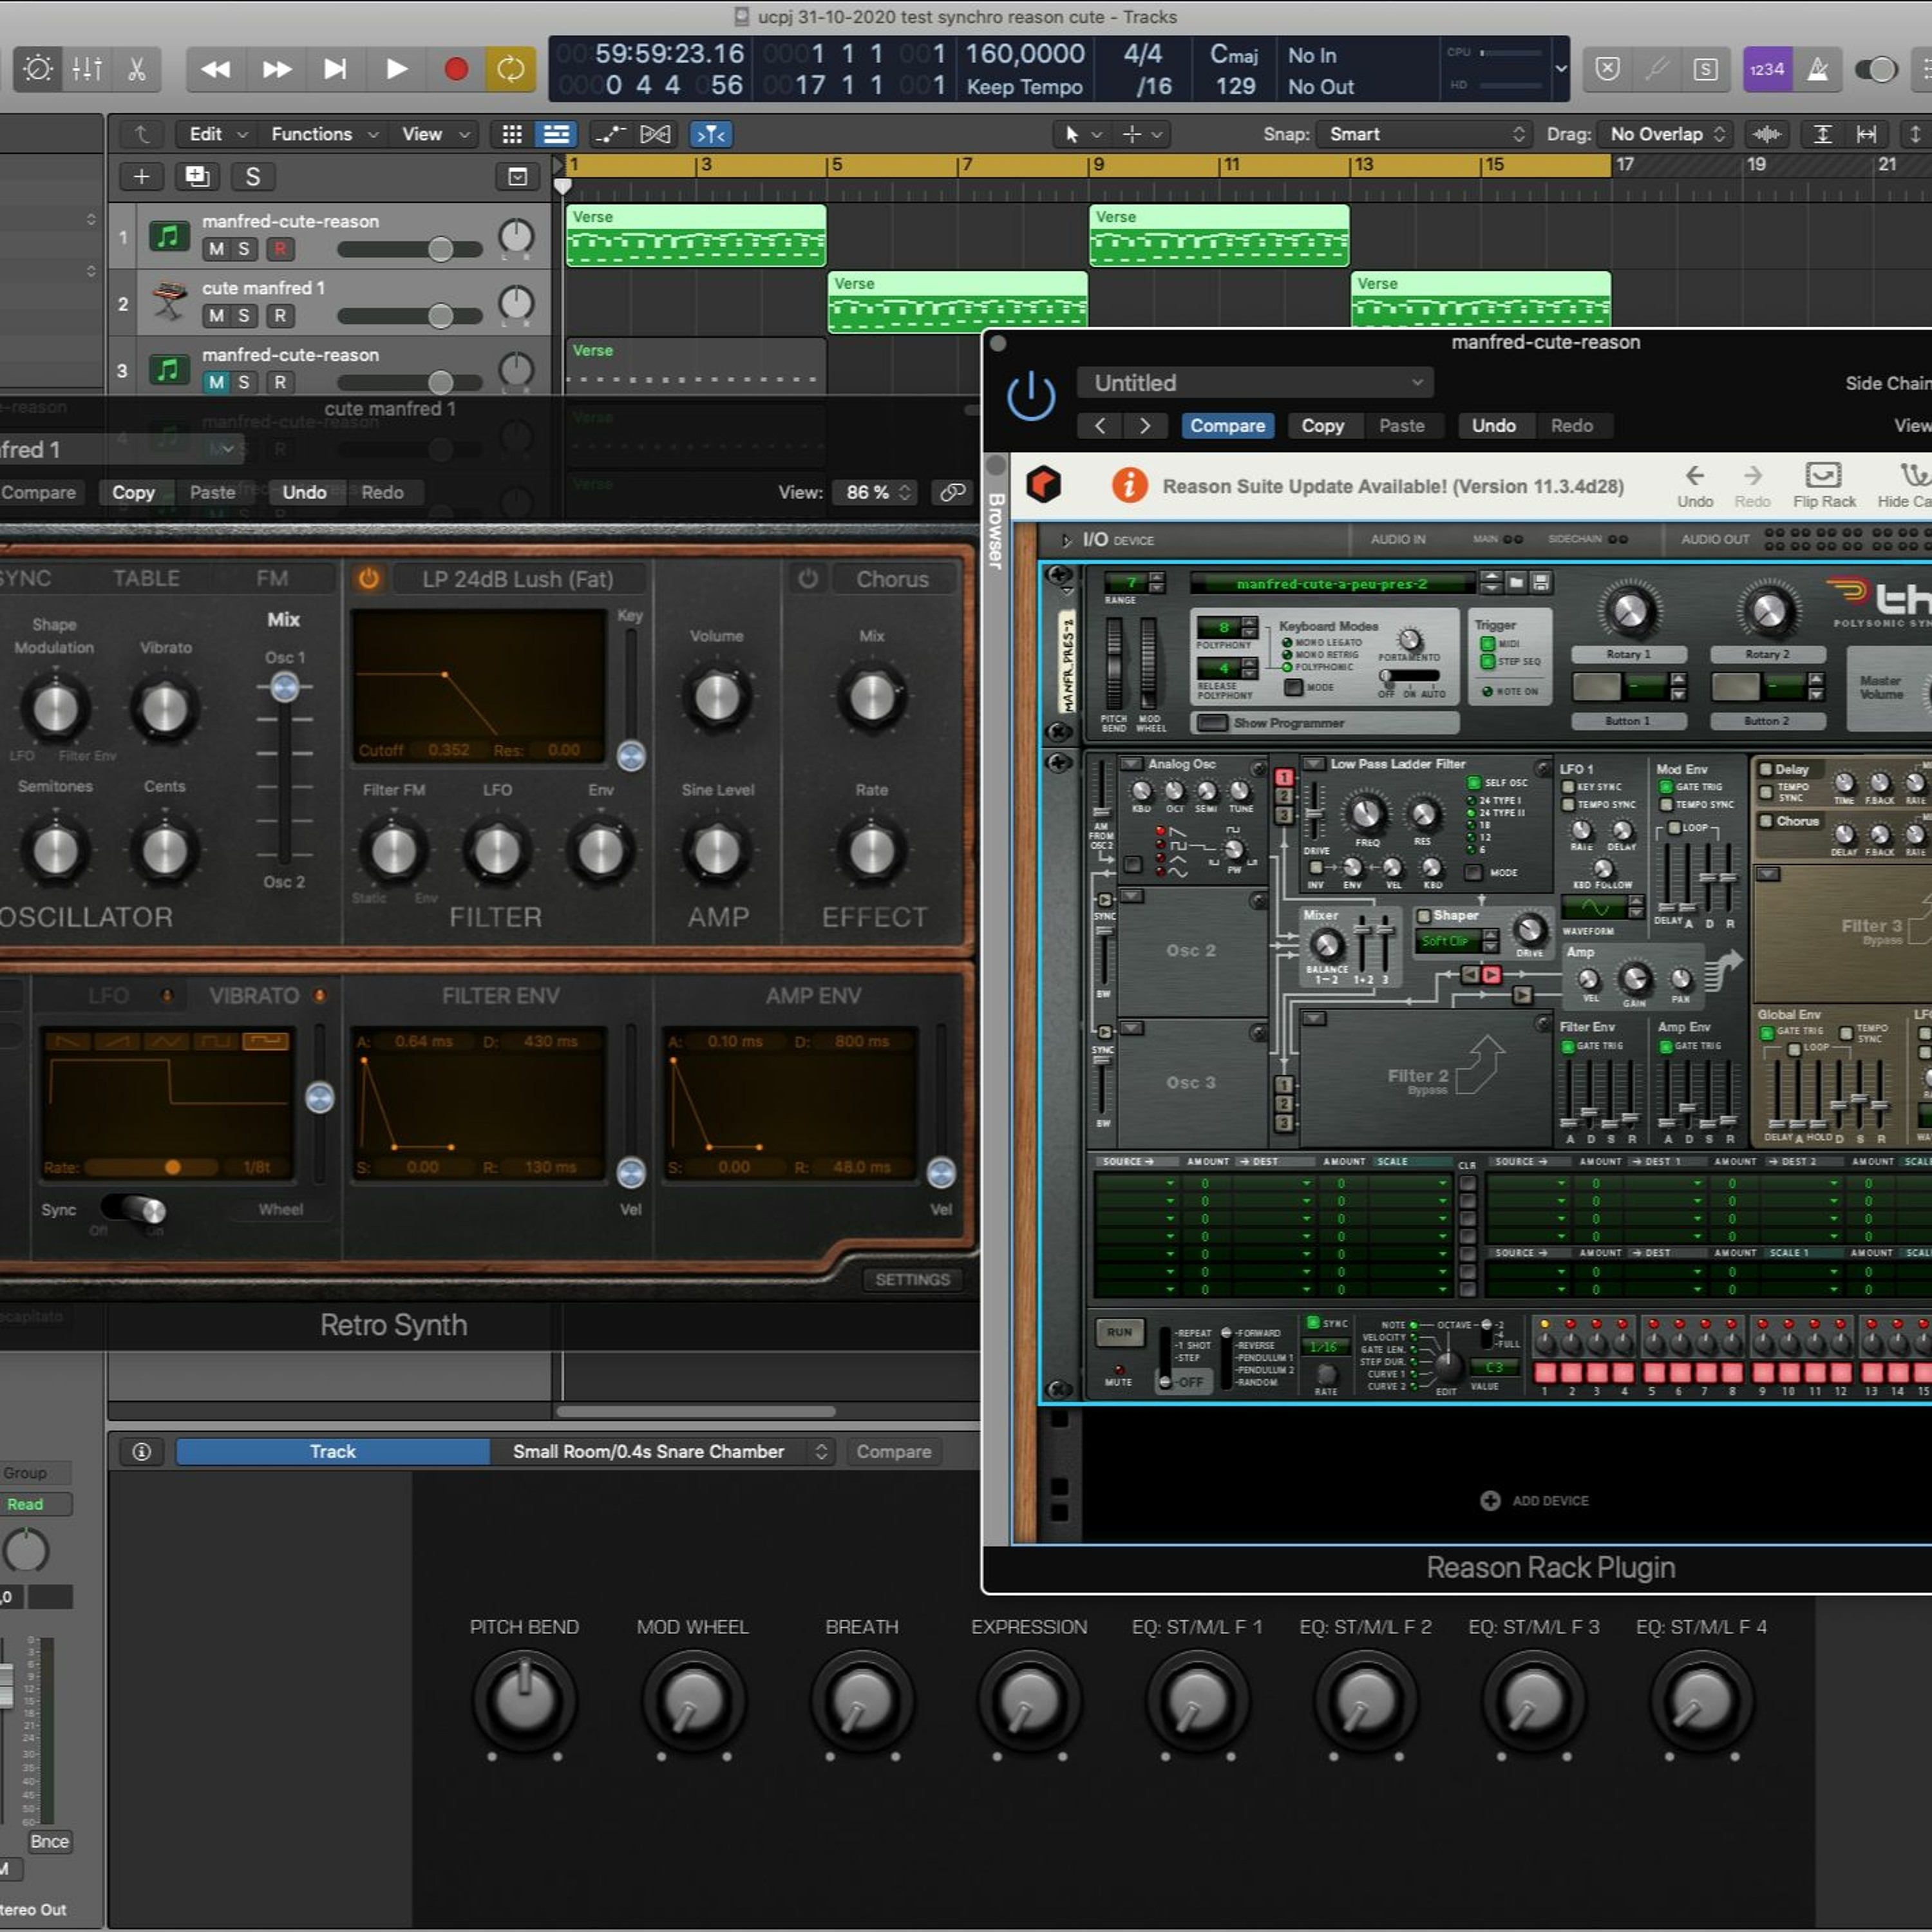This screenshot has height=1932, width=1932.
Task: Go to the next preset in Reason plugin
Action: coord(1145,426)
